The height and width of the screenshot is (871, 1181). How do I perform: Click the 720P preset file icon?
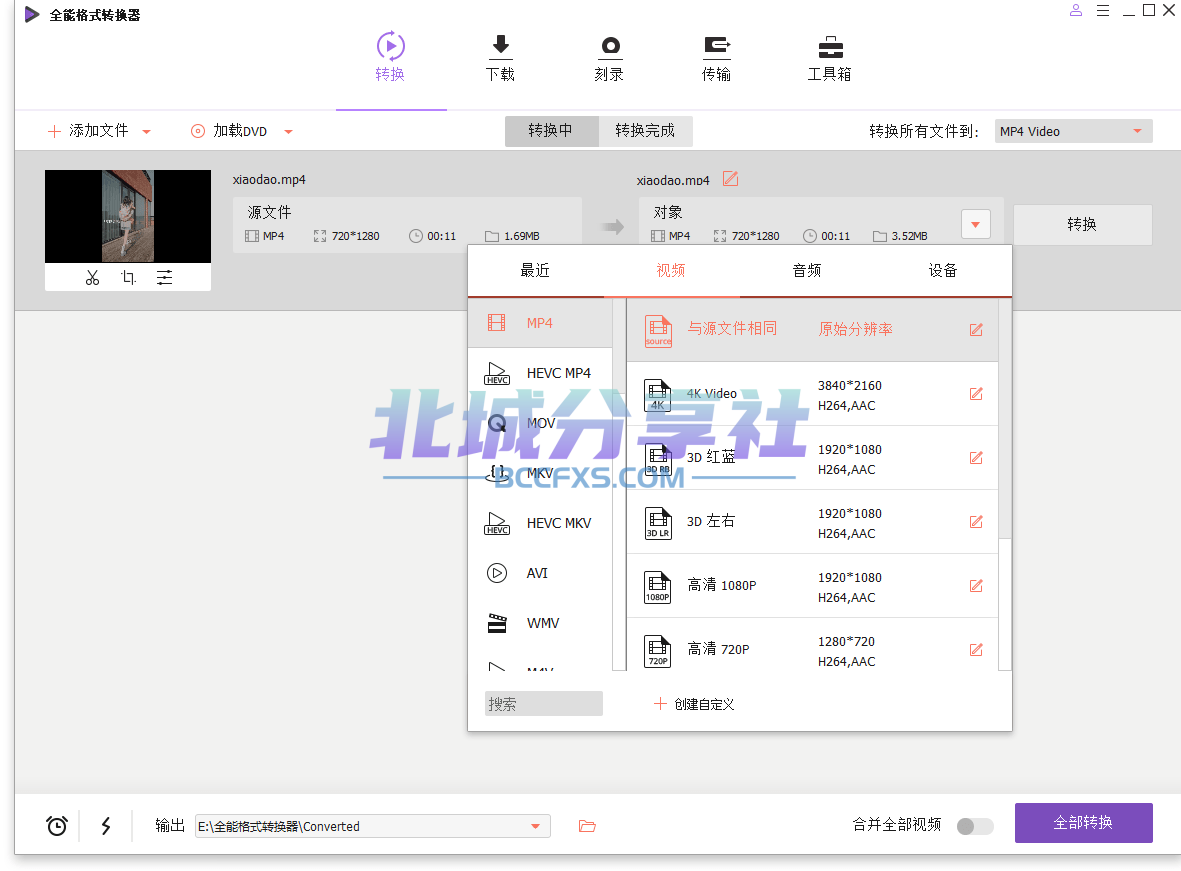pos(658,651)
